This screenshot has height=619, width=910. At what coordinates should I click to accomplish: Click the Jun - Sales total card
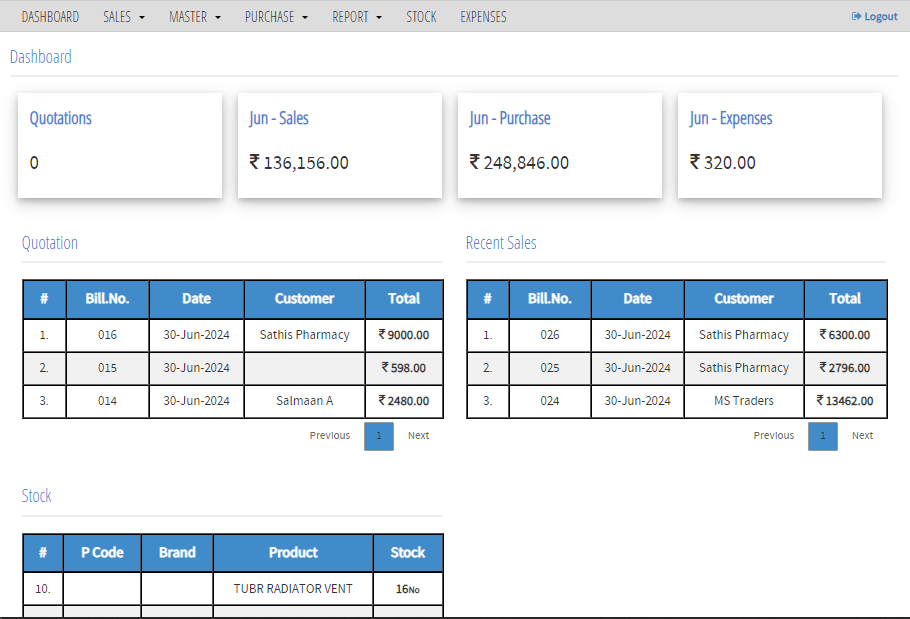point(340,145)
